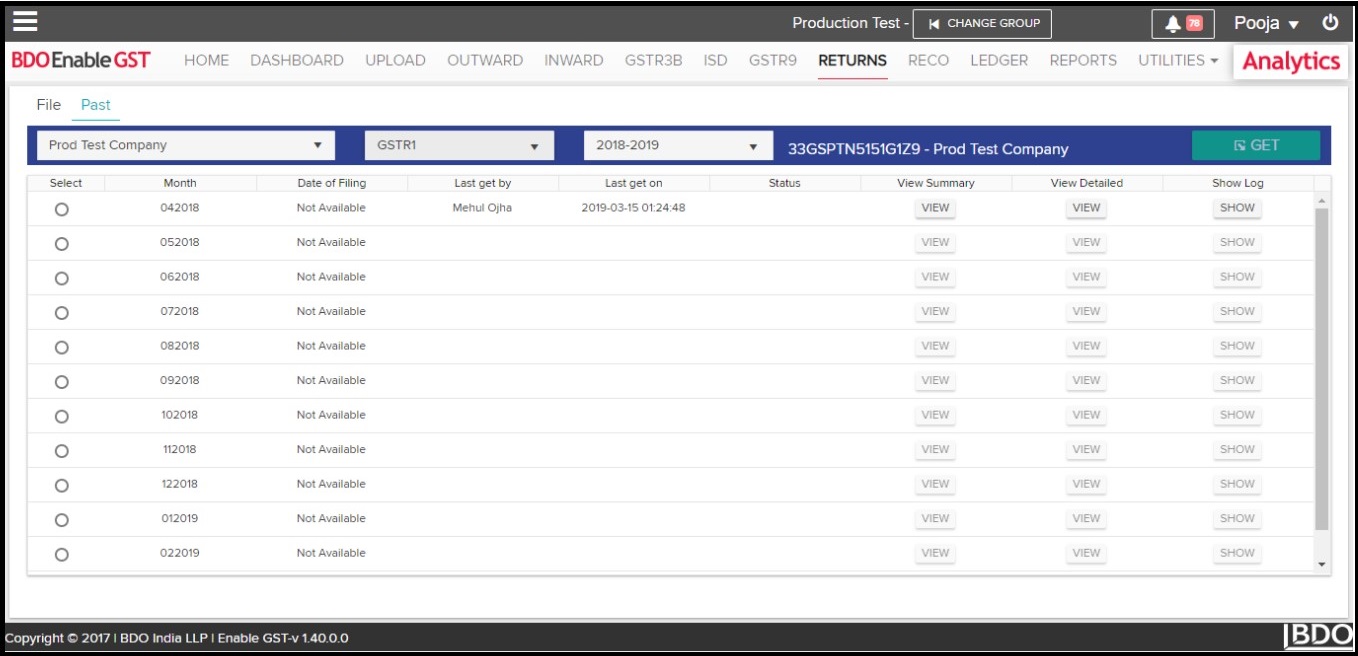
Task: Open the hamburger menu icon
Action: tap(25, 22)
